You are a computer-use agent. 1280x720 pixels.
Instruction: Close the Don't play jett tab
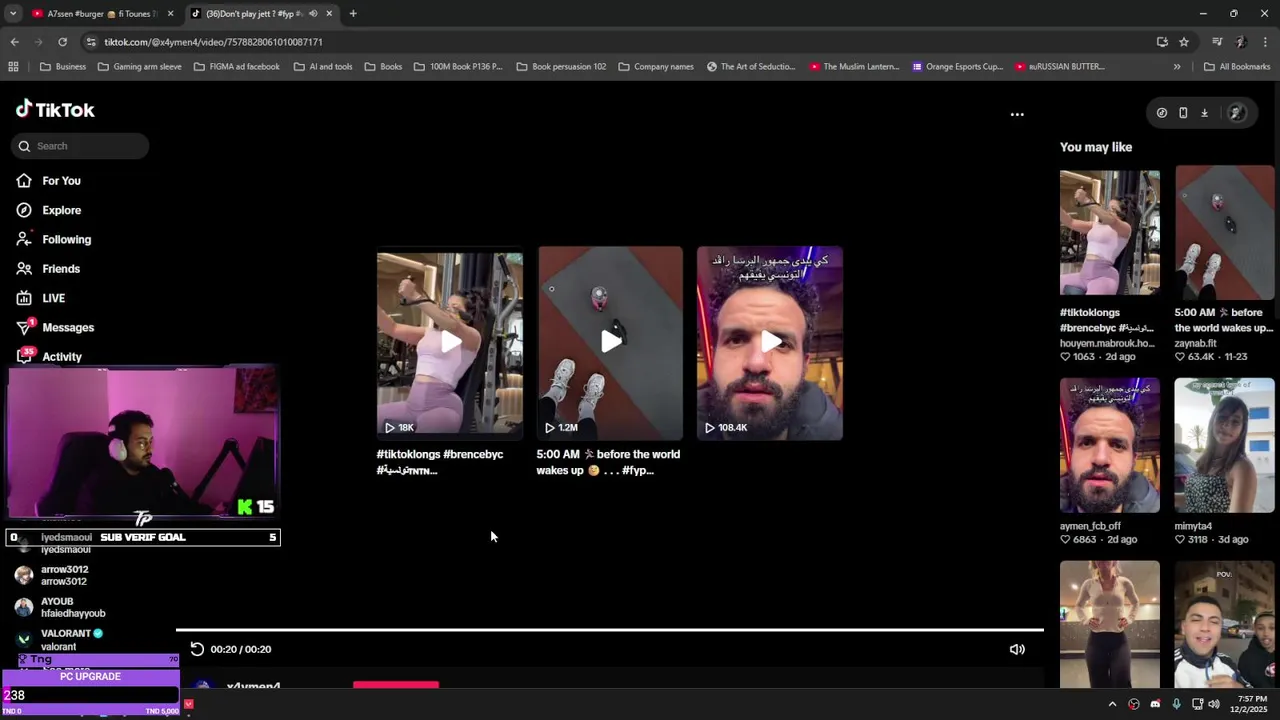point(329,14)
